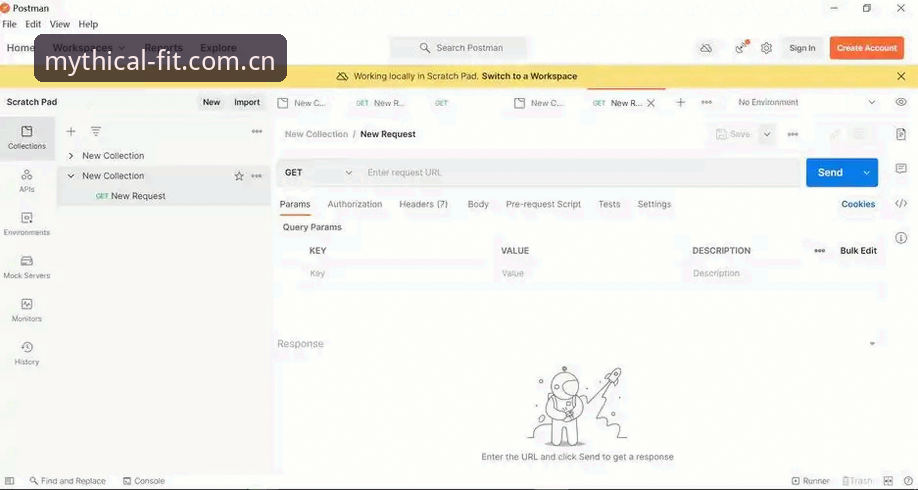This screenshot has width=918, height=490.
Task: Click the request URL input field
Action: pos(580,173)
